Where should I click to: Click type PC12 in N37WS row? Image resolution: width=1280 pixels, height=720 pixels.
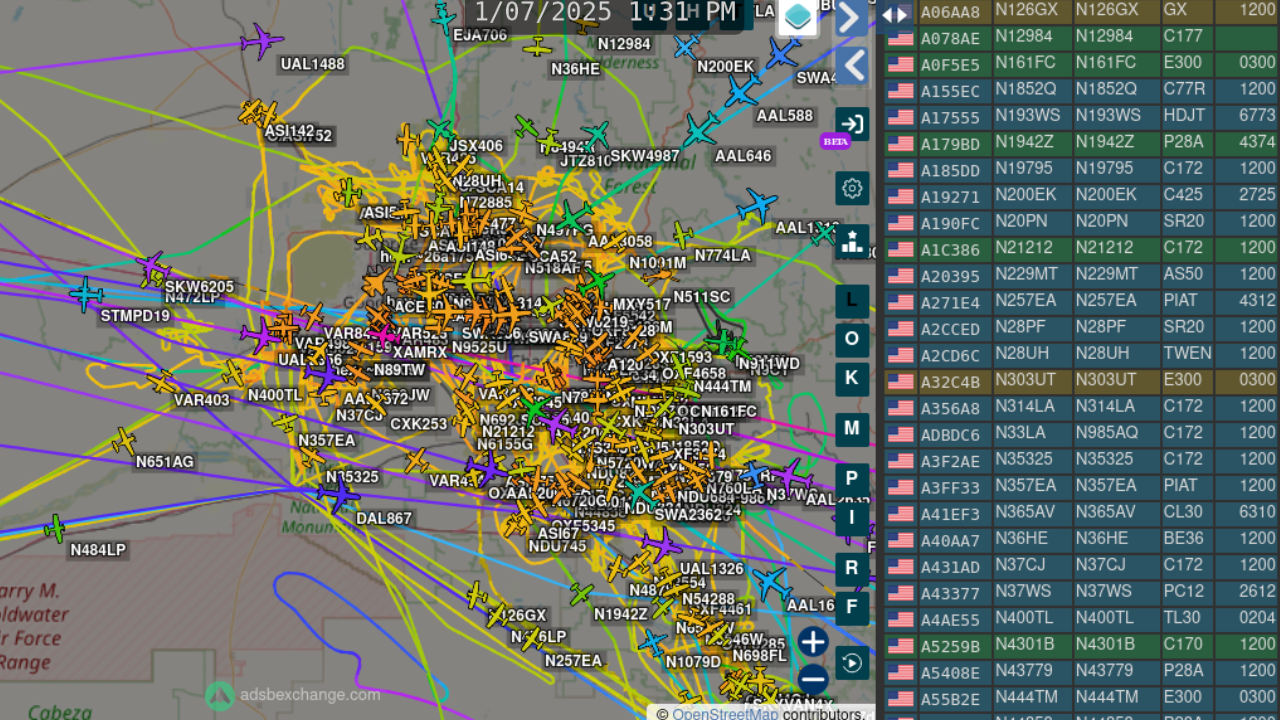(x=1184, y=591)
